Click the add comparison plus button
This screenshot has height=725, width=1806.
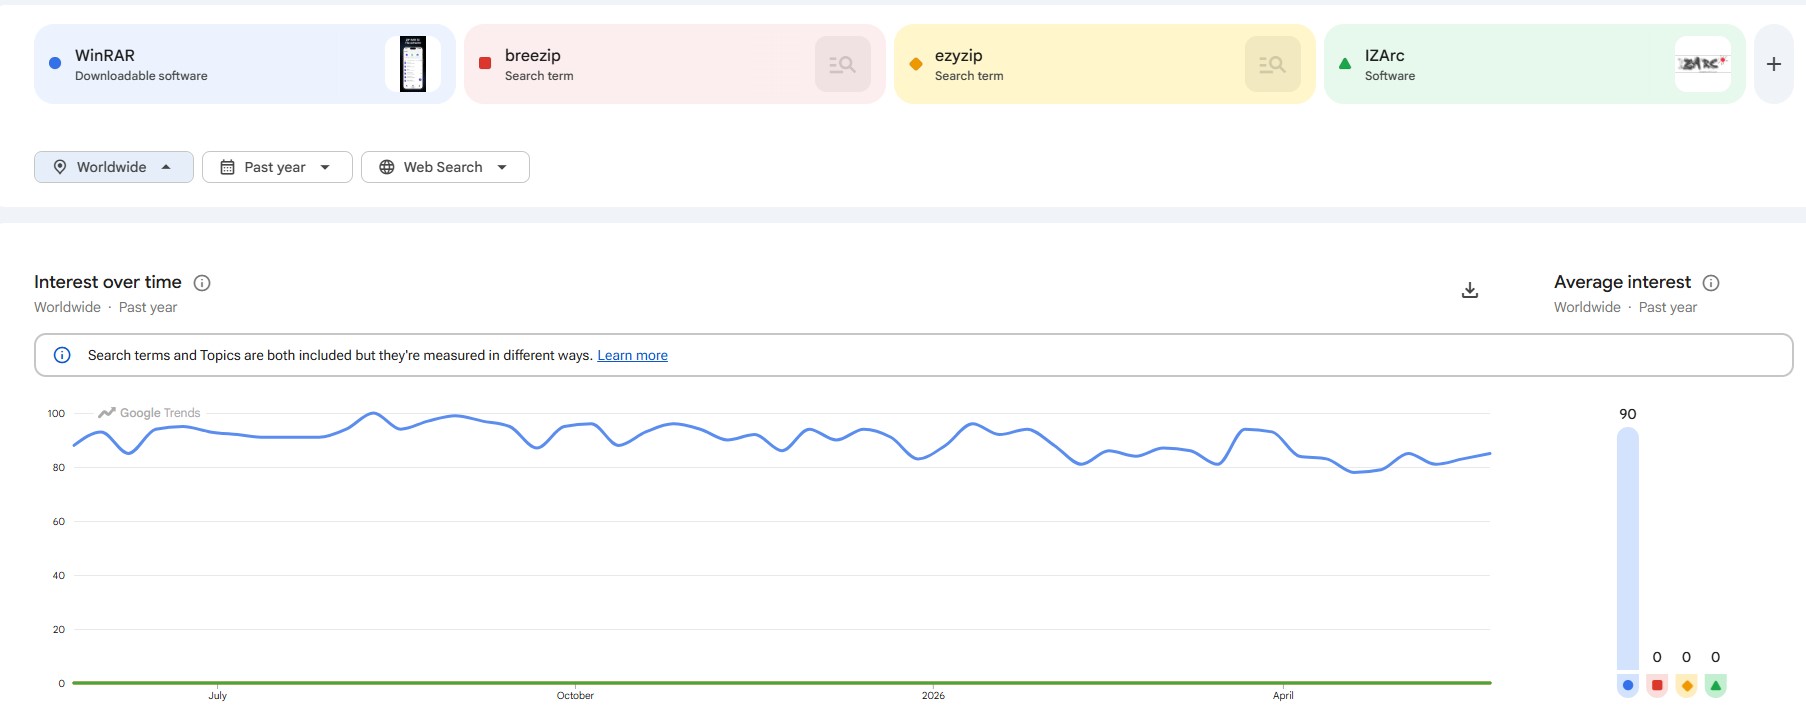tap(1774, 64)
